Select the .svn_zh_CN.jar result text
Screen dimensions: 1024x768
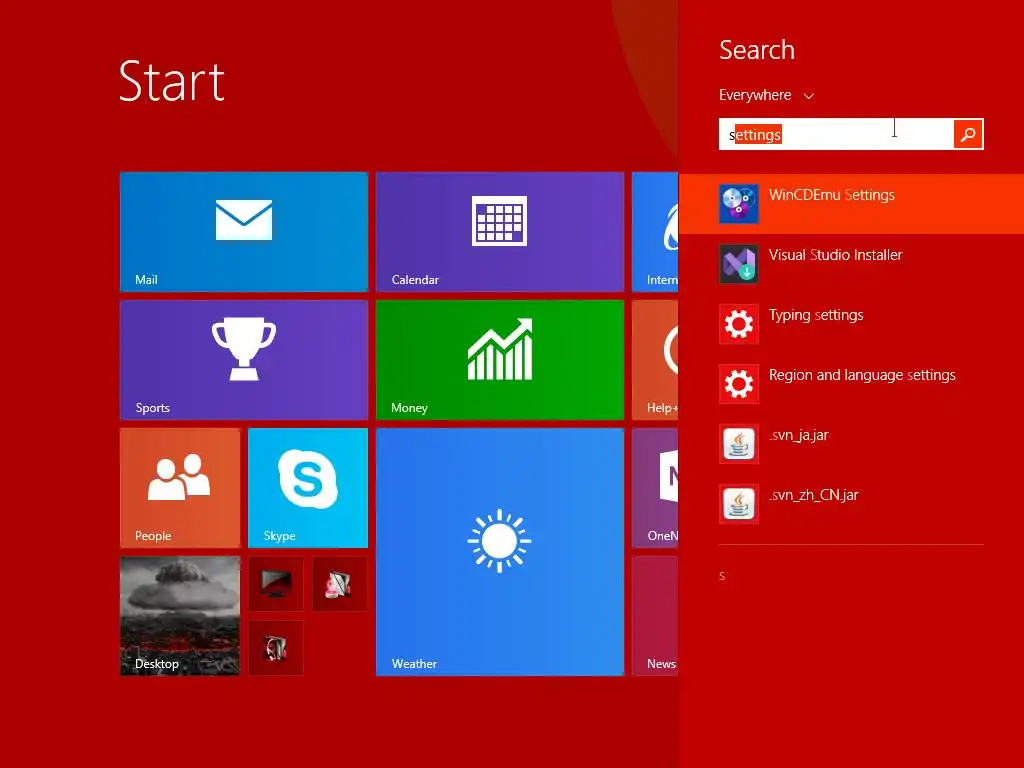[x=814, y=496]
